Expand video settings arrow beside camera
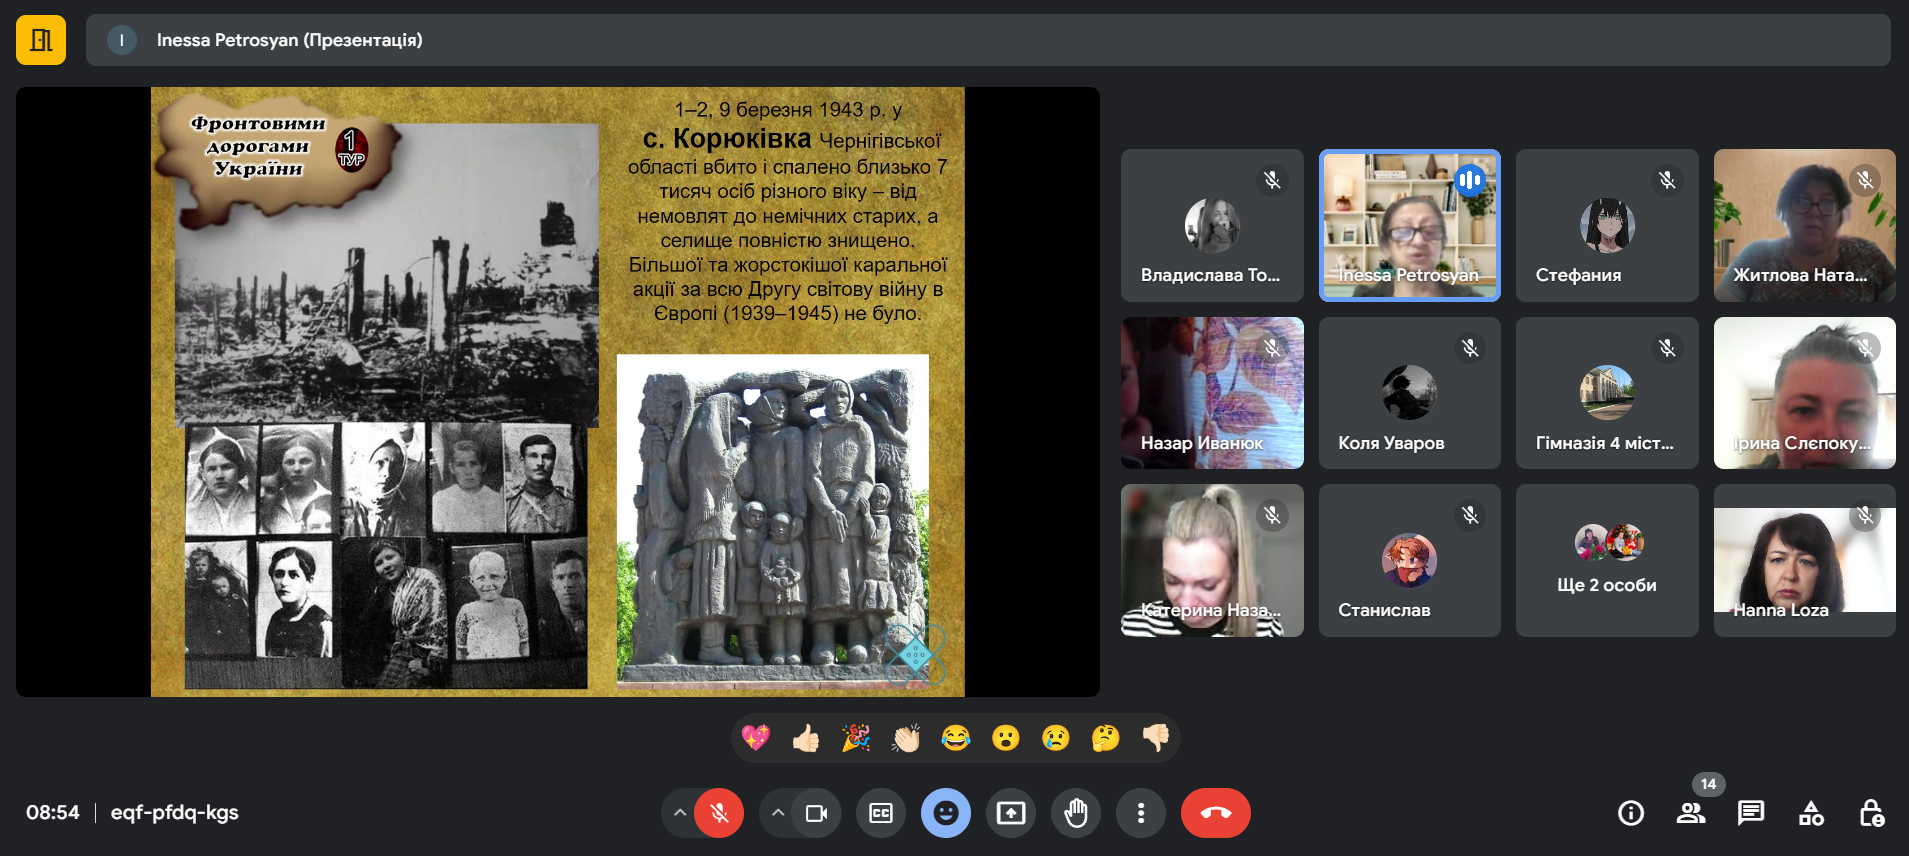The image size is (1909, 856). [778, 813]
